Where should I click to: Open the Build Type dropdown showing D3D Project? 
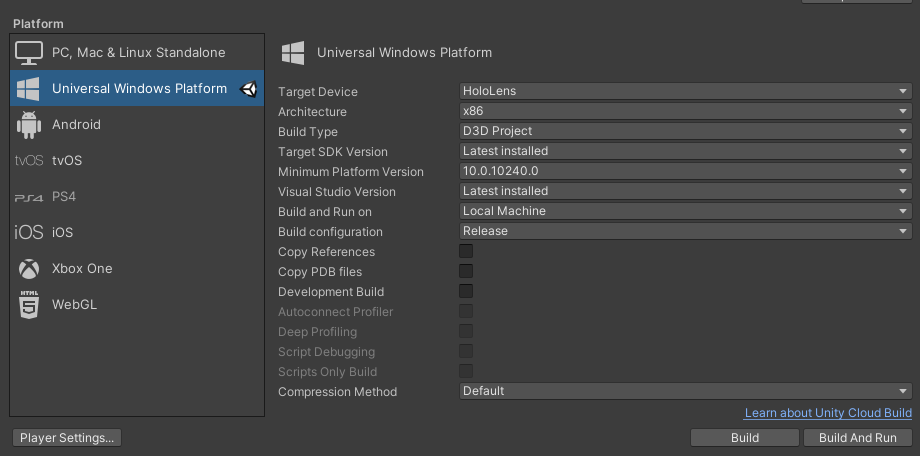coord(685,131)
